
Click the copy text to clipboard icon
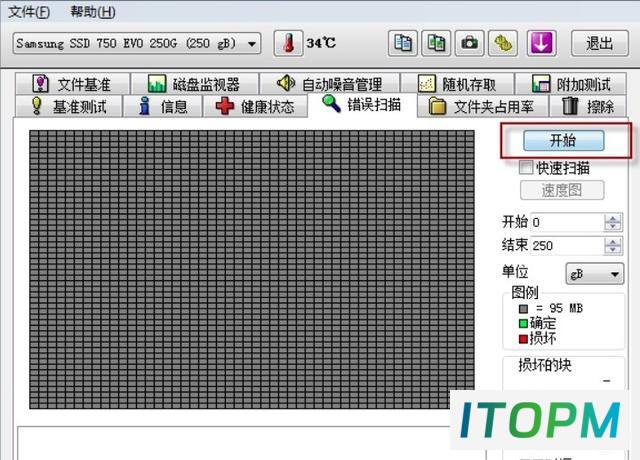403,43
